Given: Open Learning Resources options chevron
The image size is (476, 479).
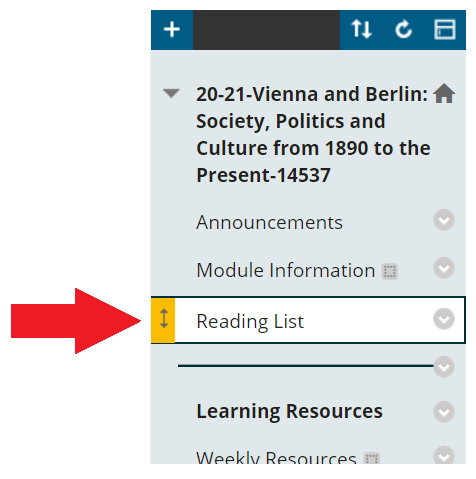Looking at the screenshot, I should pos(444,412).
